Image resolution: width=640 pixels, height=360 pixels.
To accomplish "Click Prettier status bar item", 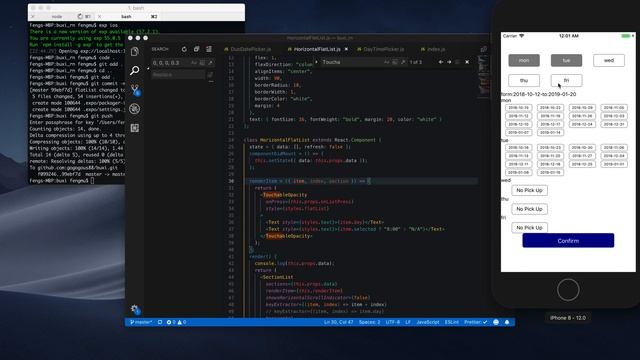I will coord(476,322).
